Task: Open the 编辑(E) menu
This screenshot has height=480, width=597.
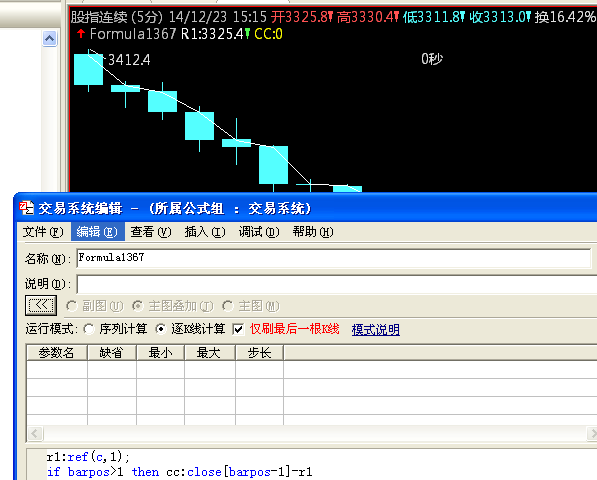Action: coord(97,232)
